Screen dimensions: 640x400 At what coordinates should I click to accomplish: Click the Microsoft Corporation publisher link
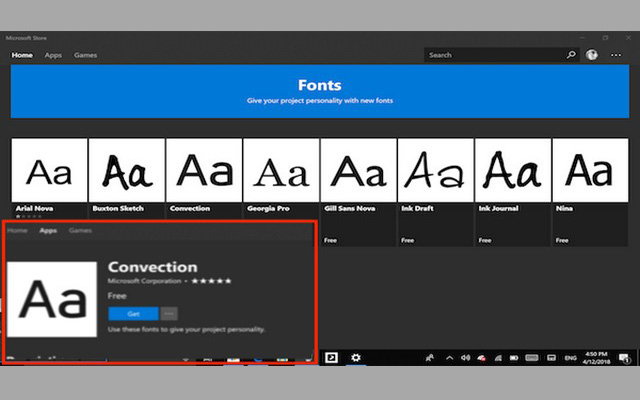click(144, 281)
